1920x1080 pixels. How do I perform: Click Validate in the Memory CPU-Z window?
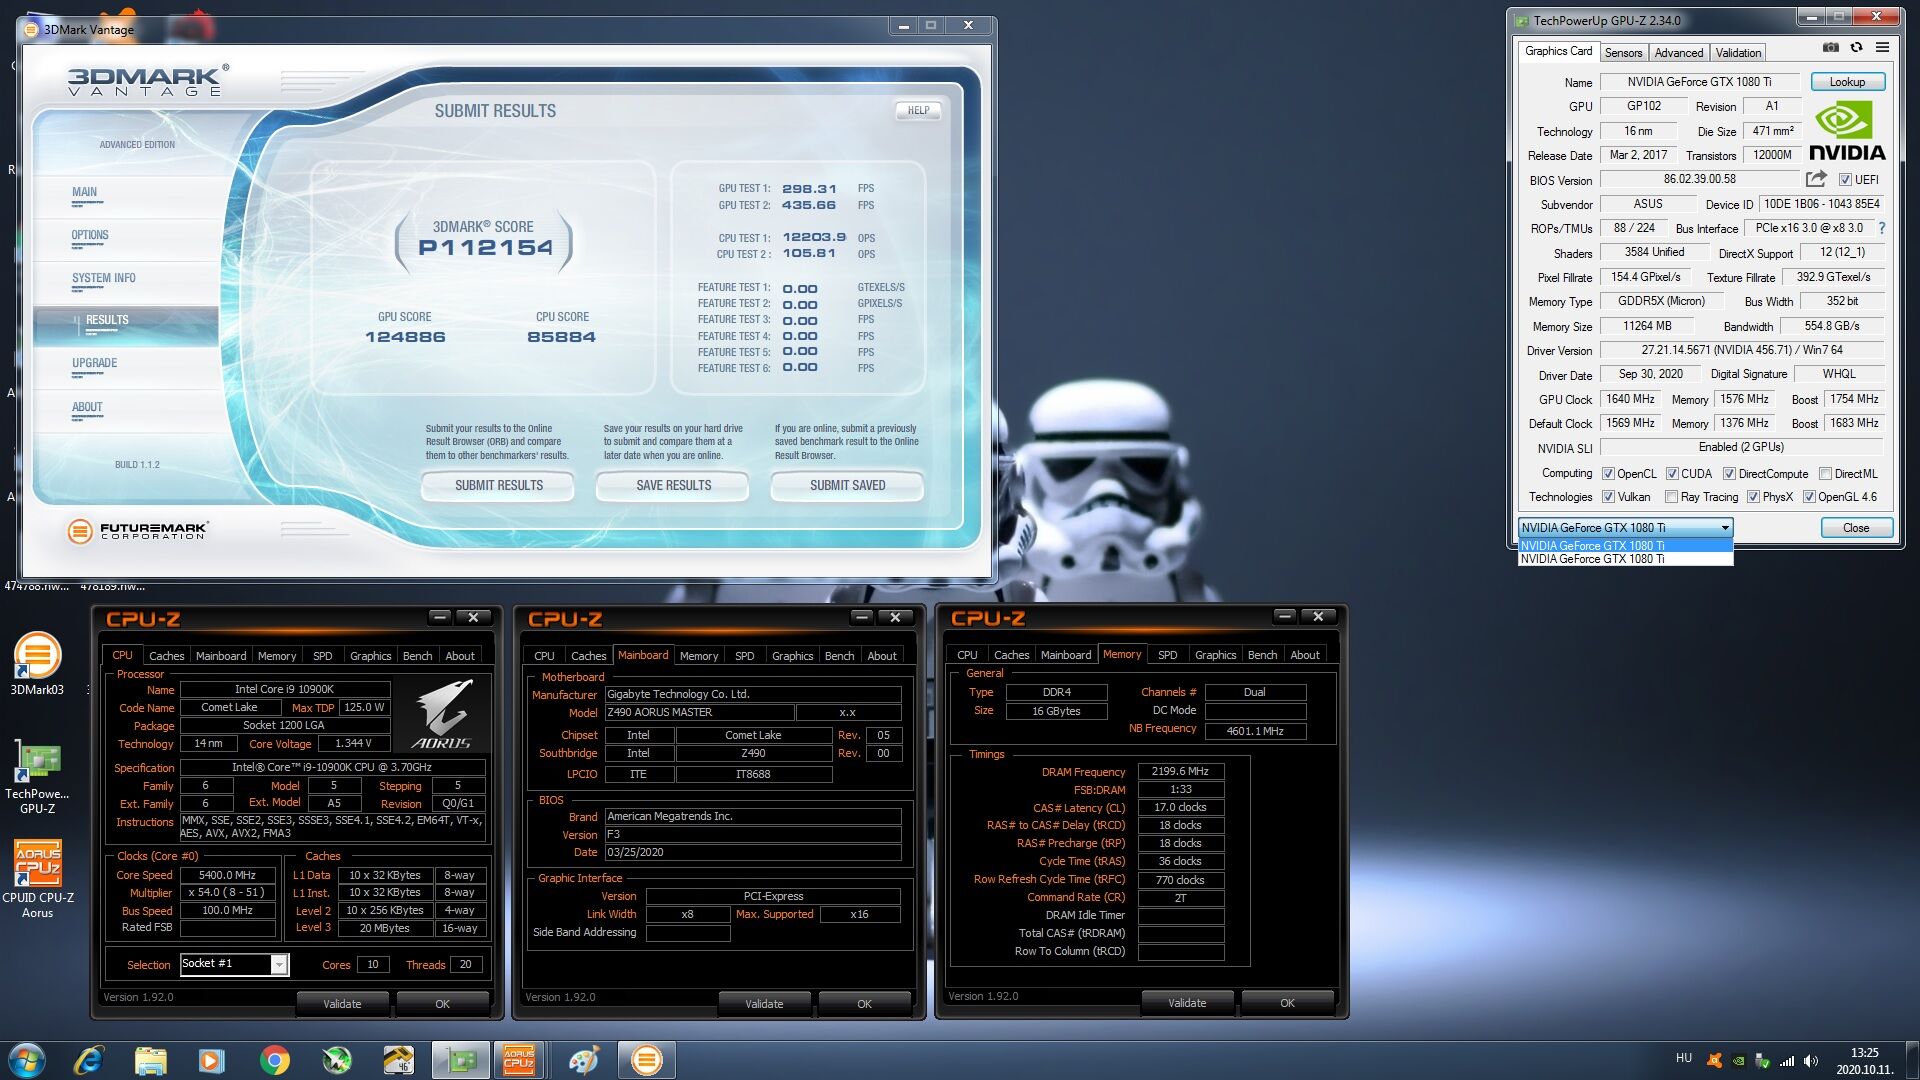pos(1187,1003)
